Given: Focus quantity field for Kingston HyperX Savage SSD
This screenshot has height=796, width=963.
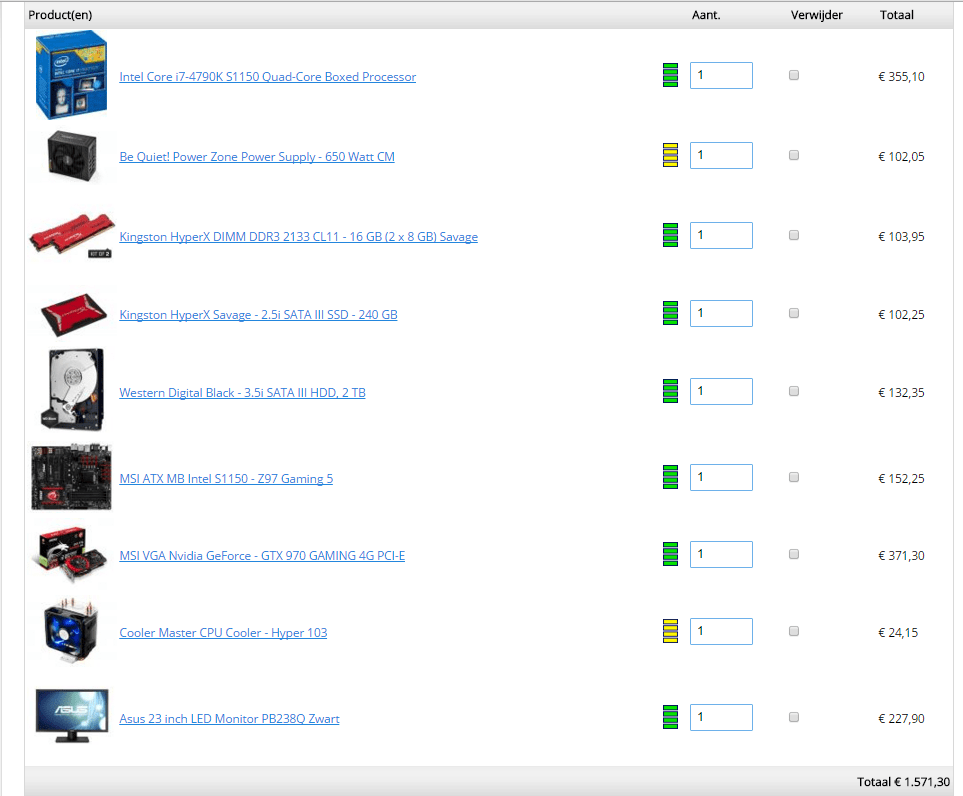Looking at the screenshot, I should [721, 313].
